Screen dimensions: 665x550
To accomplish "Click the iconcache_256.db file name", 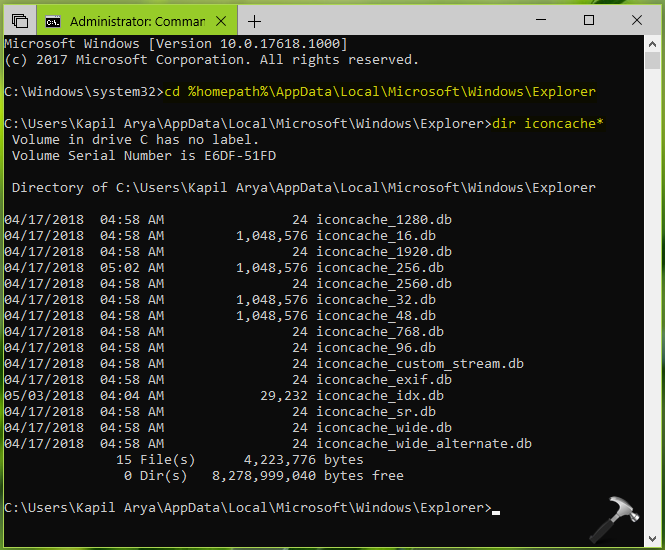I will (380, 268).
